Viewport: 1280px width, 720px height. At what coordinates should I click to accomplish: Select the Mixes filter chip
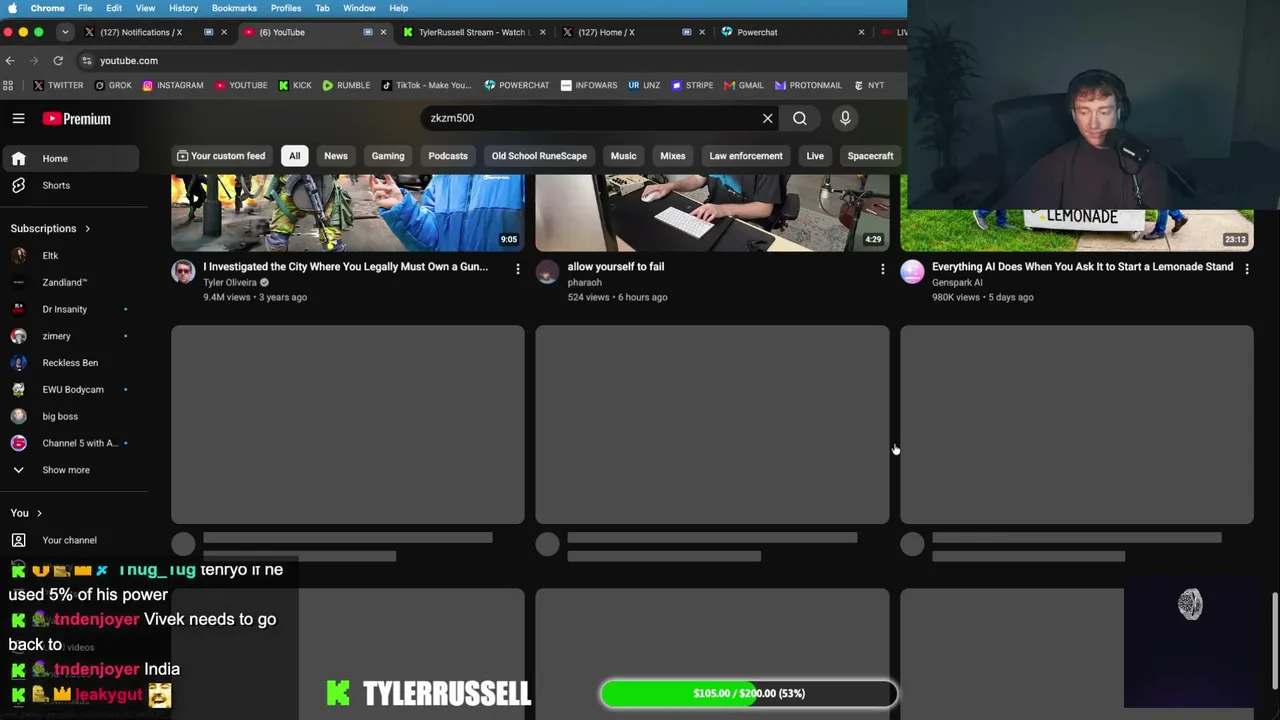click(673, 156)
